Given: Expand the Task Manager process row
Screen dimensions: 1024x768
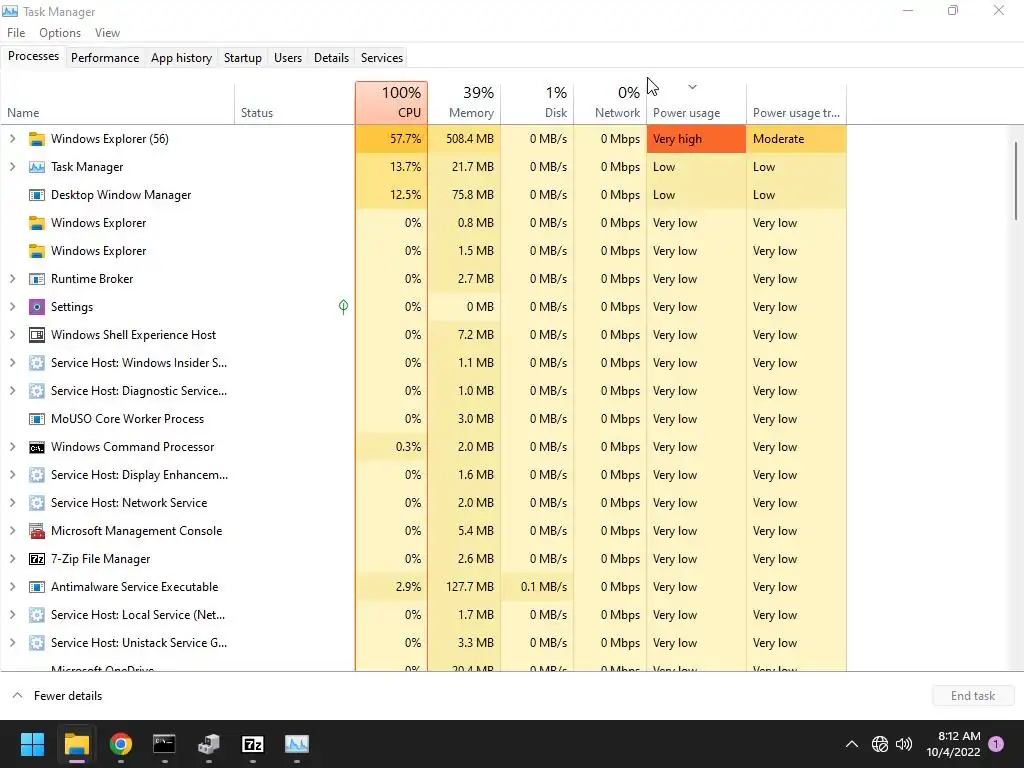Looking at the screenshot, I should (x=12, y=167).
